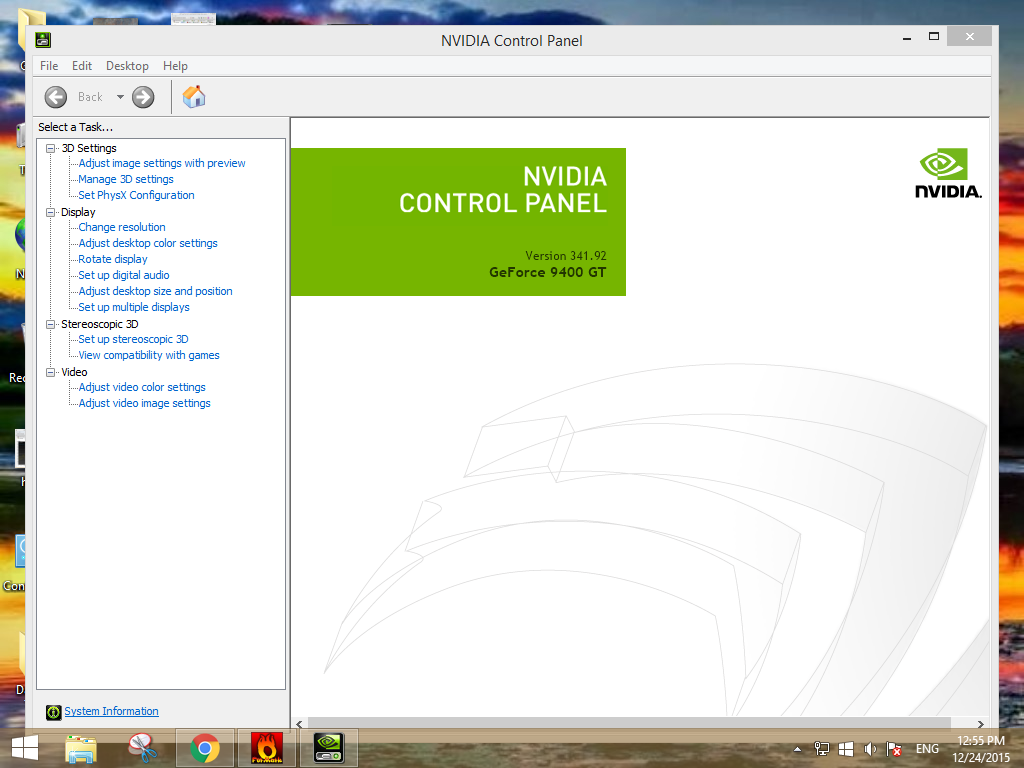Click the Forward arrow button
The width and height of the screenshot is (1024, 768).
(143, 97)
